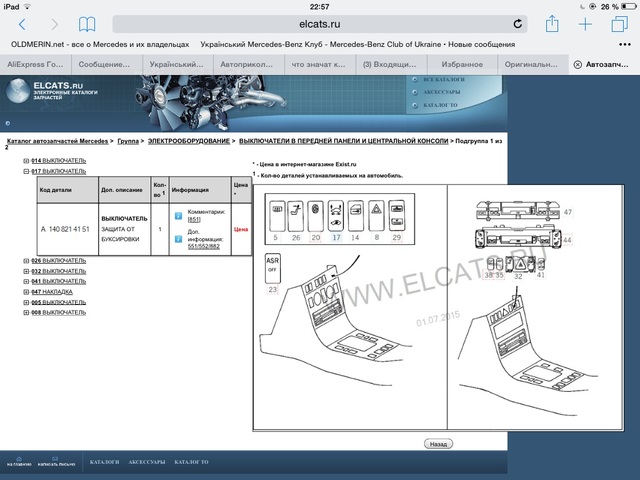Expand 008 ВЫКЛЮЧАТЕЛЬ node
This screenshot has width=640, height=480.
[26, 313]
